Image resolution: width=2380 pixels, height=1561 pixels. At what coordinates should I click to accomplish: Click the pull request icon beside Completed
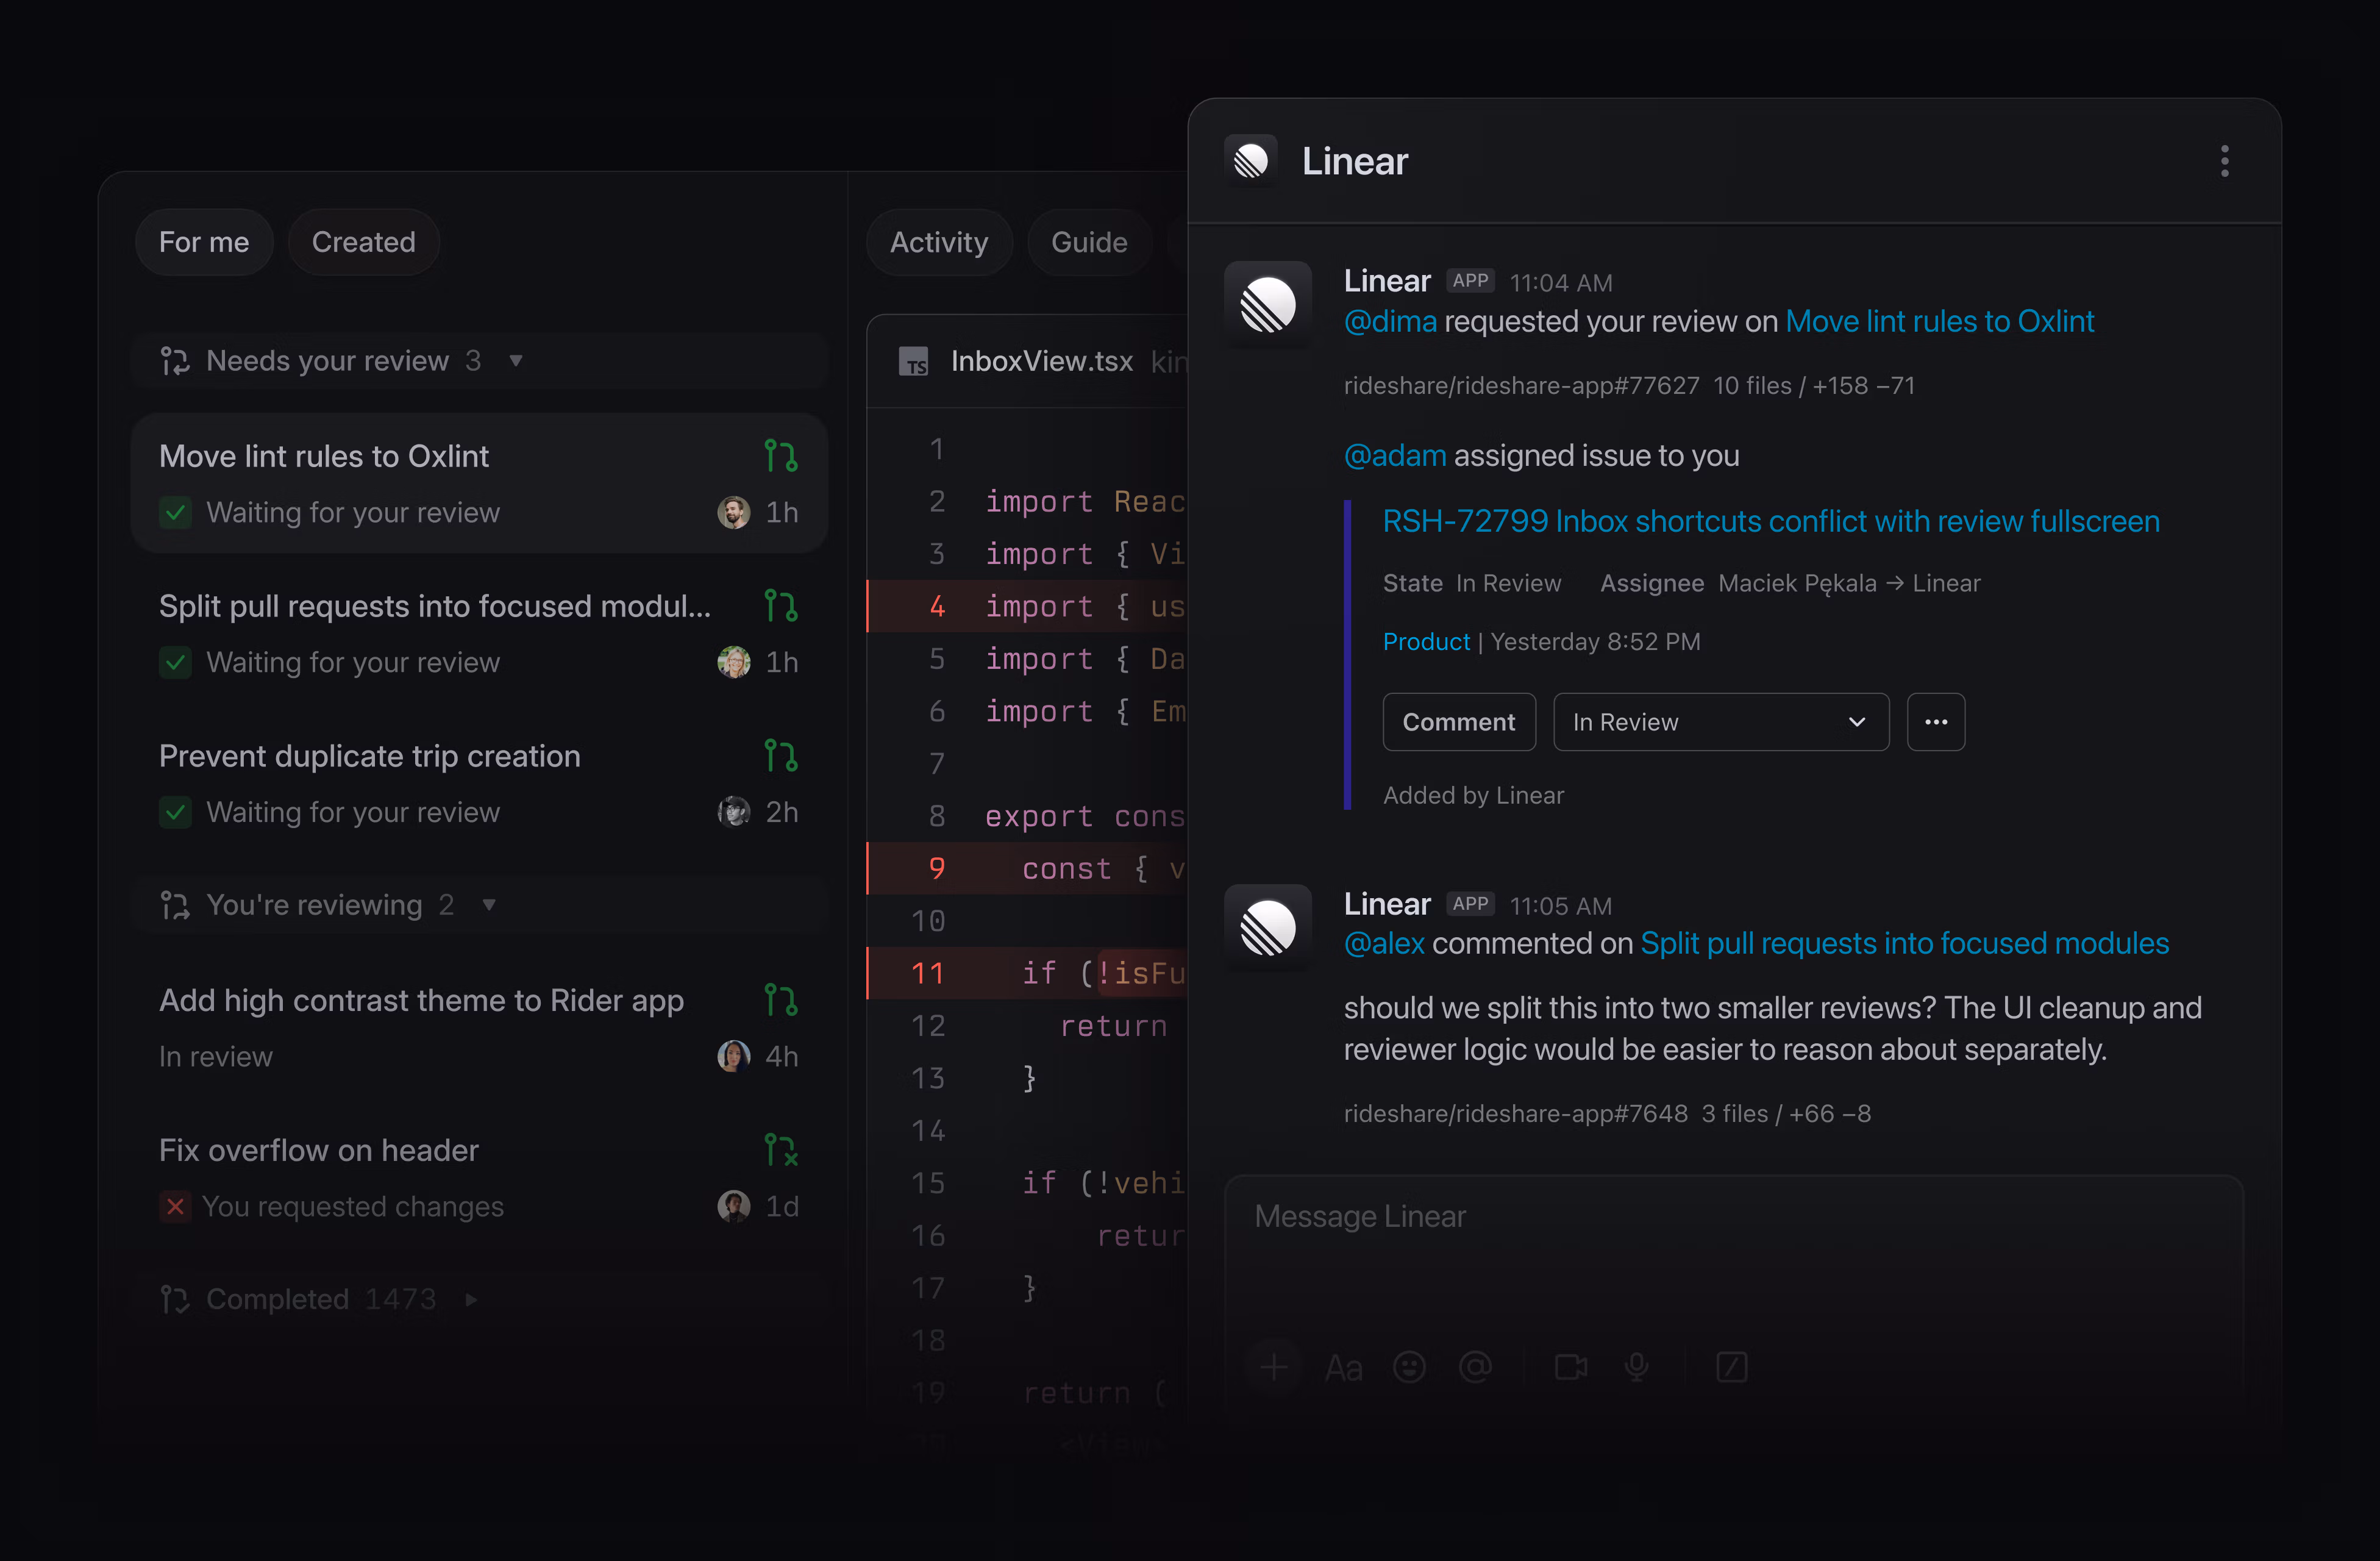[175, 1299]
